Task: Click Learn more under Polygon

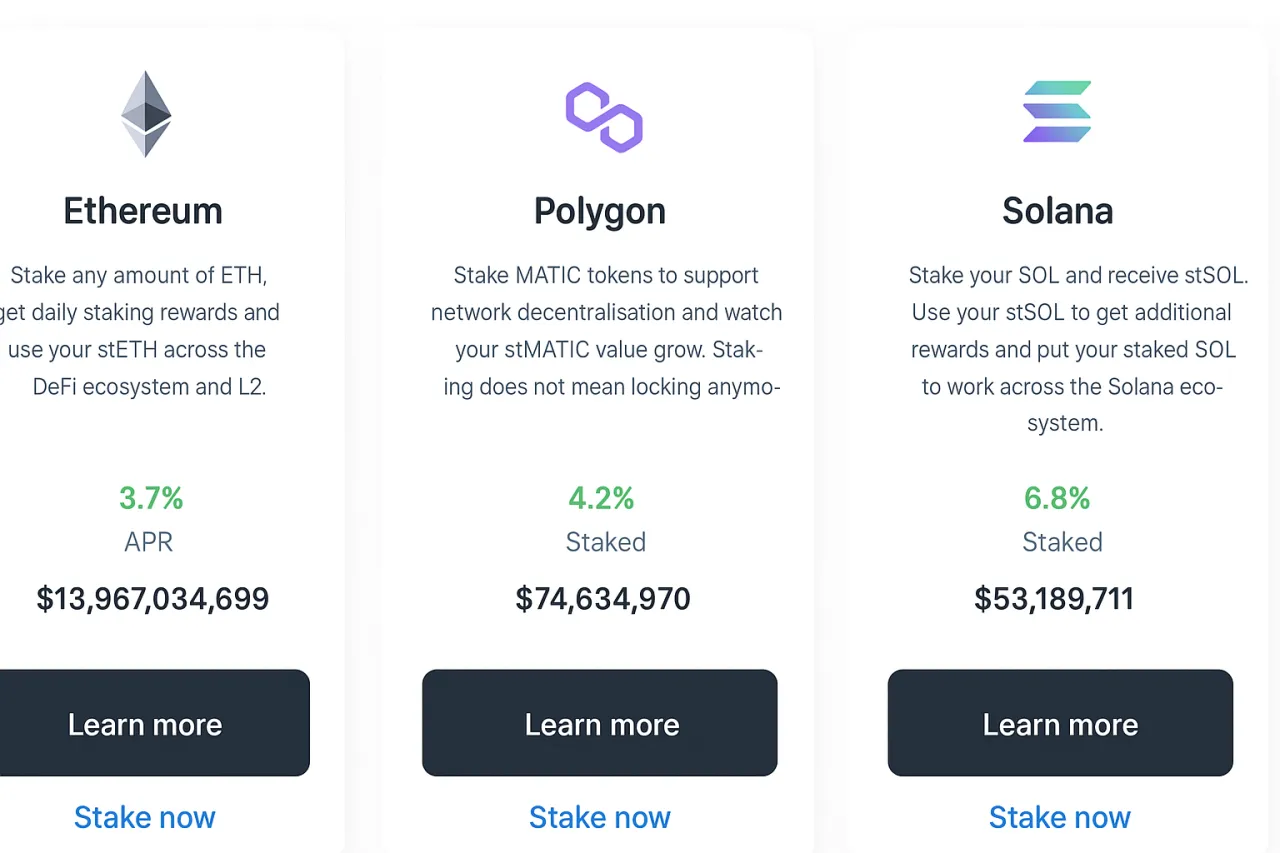Action: coord(600,723)
